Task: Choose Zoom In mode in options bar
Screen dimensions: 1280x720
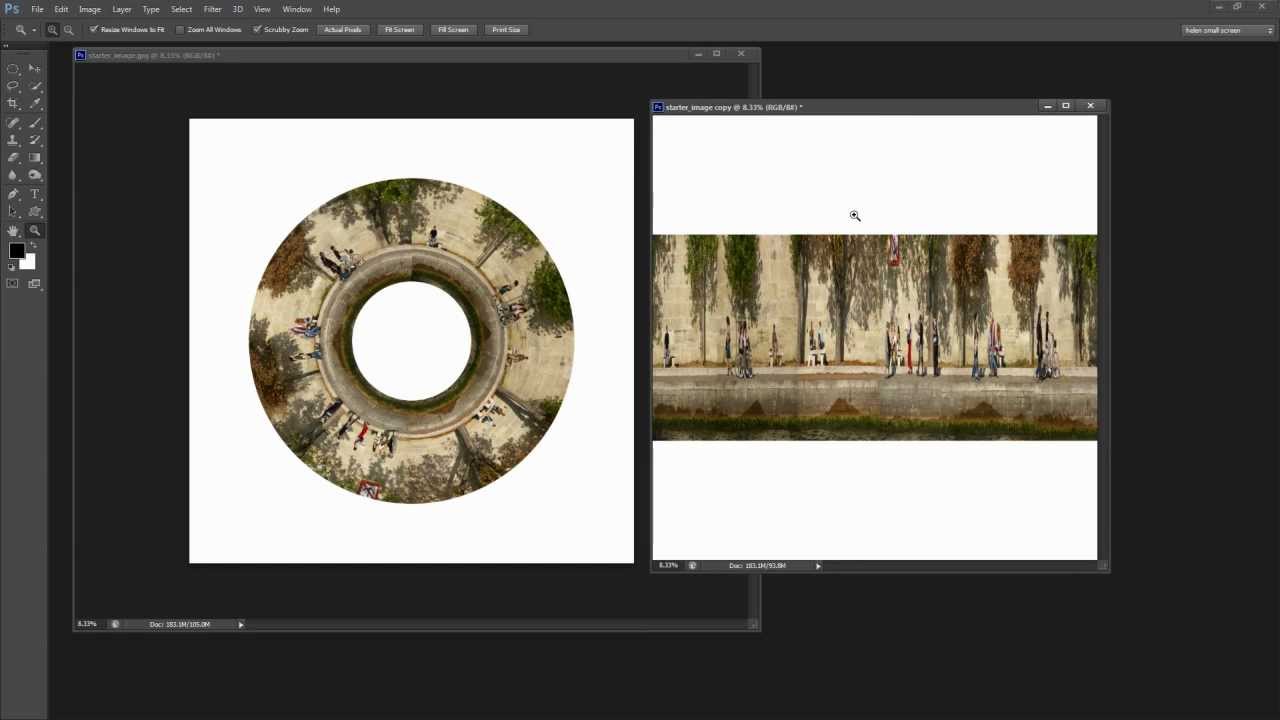Action: (52, 30)
